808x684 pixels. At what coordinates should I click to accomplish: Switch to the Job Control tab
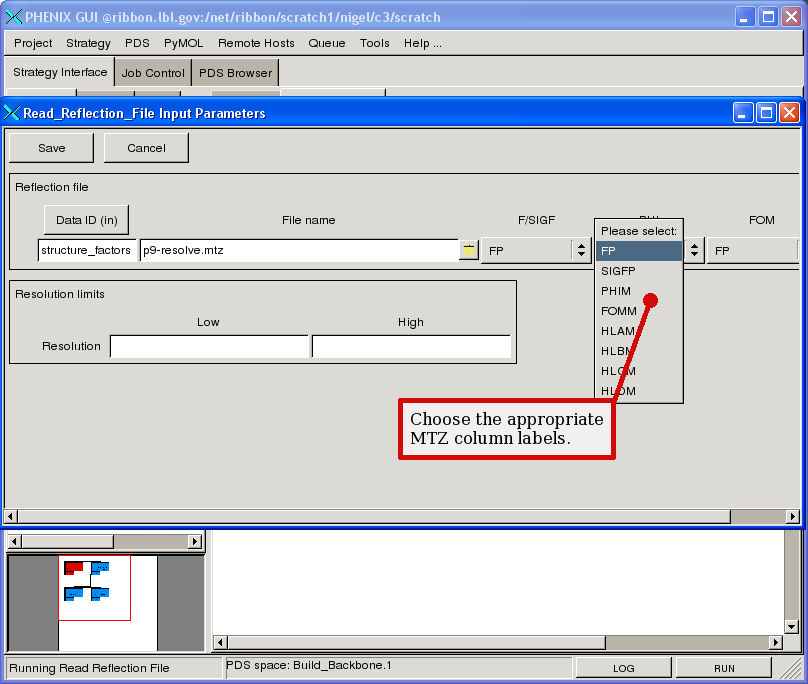tap(153, 73)
